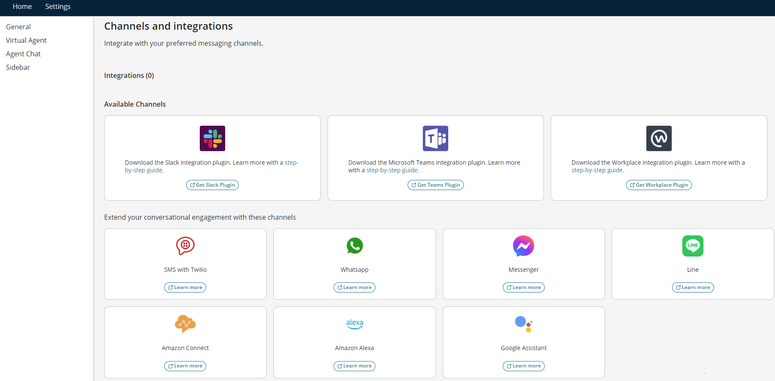The width and height of the screenshot is (775, 381).
Task: Click Learn more under Amazon Connect
Action: (x=185, y=366)
